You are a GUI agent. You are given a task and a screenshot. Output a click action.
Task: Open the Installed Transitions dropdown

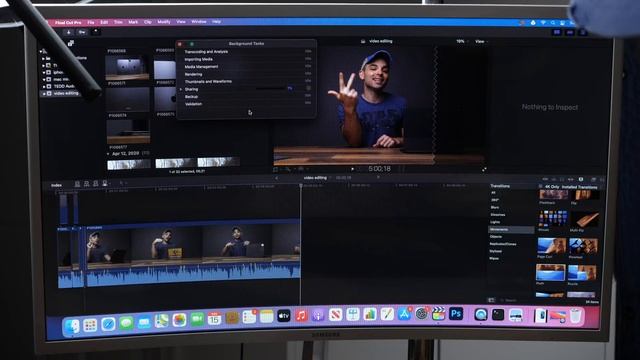click(579, 187)
